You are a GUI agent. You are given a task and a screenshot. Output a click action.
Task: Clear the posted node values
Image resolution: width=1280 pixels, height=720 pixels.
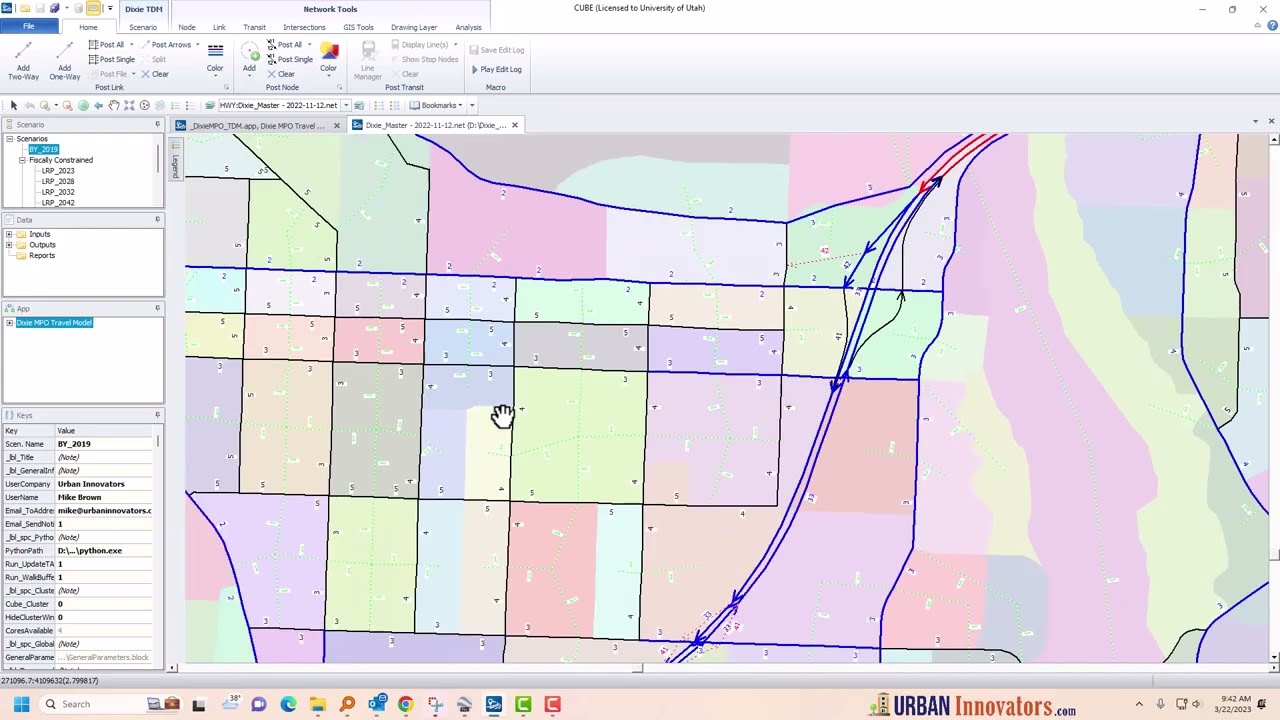point(281,74)
